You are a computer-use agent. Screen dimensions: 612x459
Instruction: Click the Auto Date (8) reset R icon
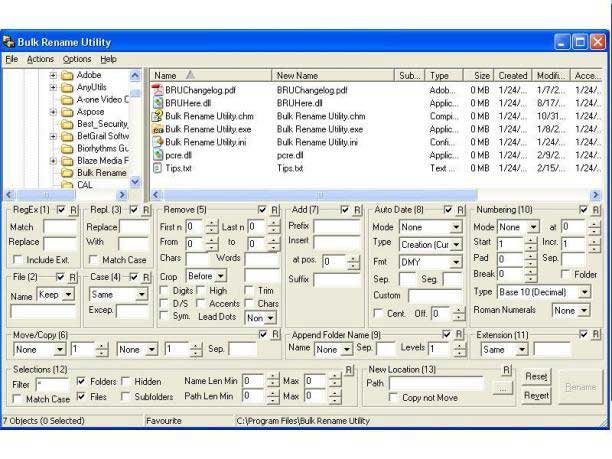click(x=461, y=210)
